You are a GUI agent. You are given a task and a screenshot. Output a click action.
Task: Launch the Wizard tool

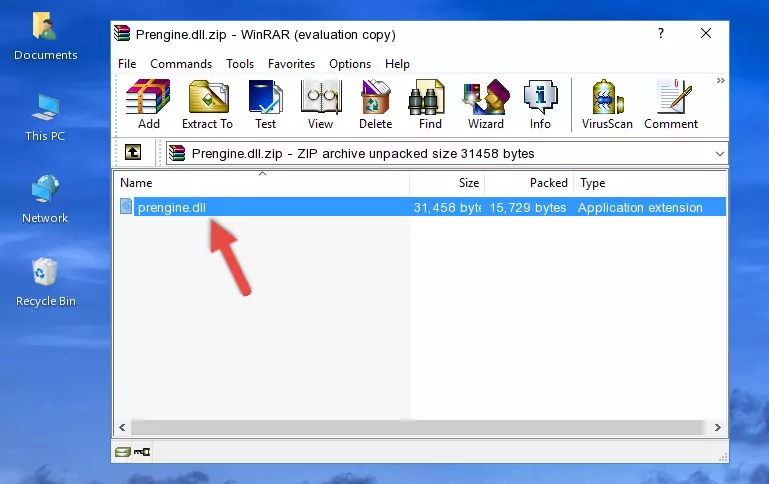pos(486,104)
